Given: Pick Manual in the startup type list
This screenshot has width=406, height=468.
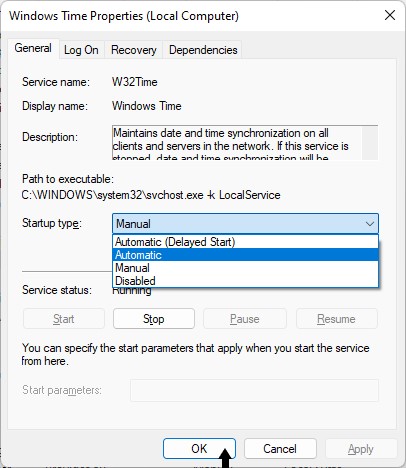Looking at the screenshot, I should (246, 268).
